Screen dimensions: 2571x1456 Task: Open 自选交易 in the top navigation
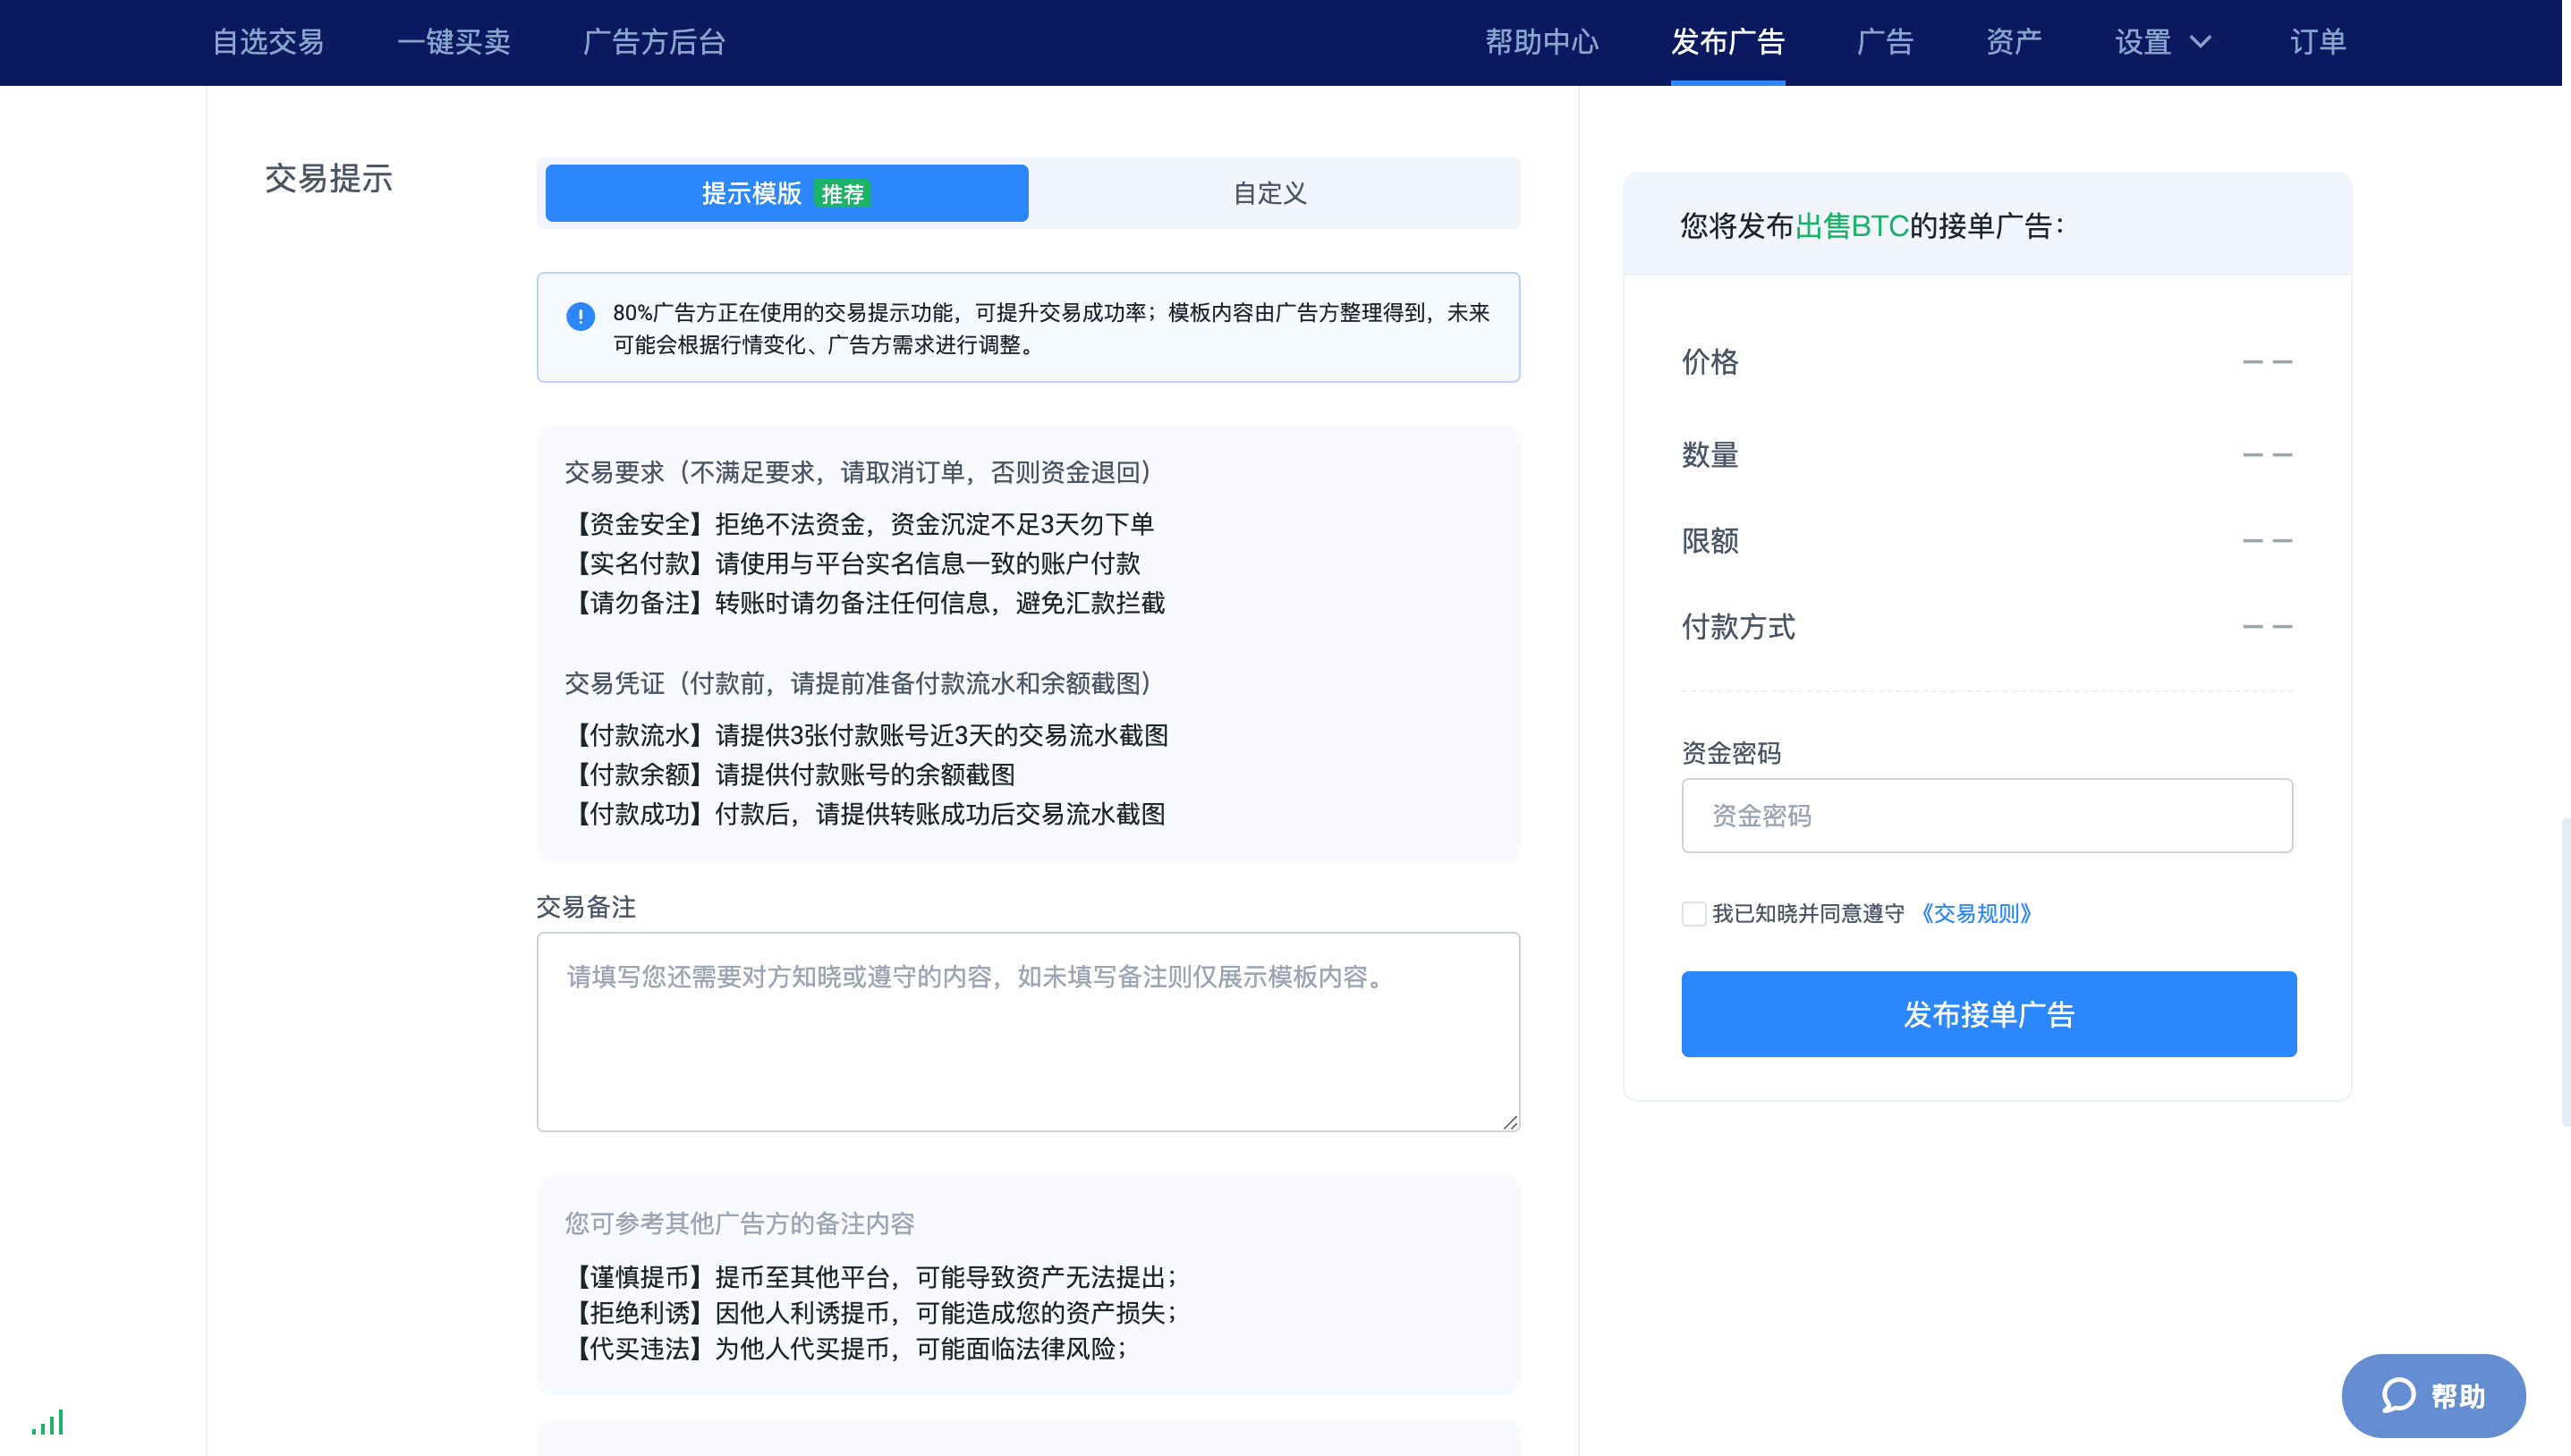click(x=267, y=42)
